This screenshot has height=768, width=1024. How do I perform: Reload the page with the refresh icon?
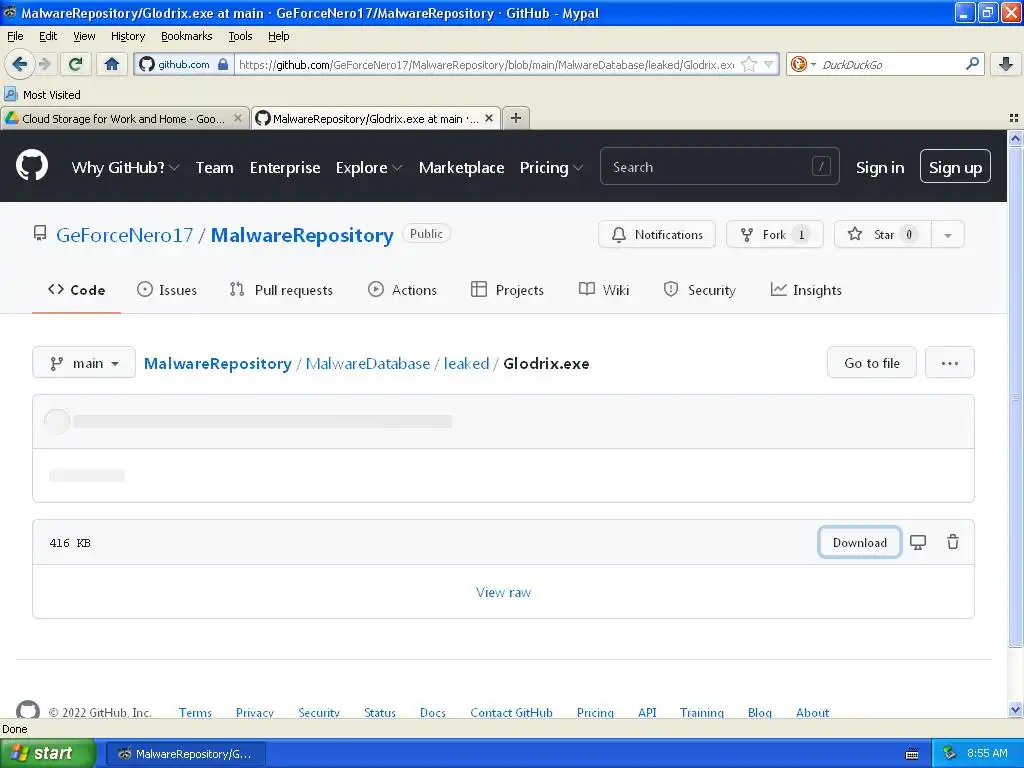click(76, 64)
